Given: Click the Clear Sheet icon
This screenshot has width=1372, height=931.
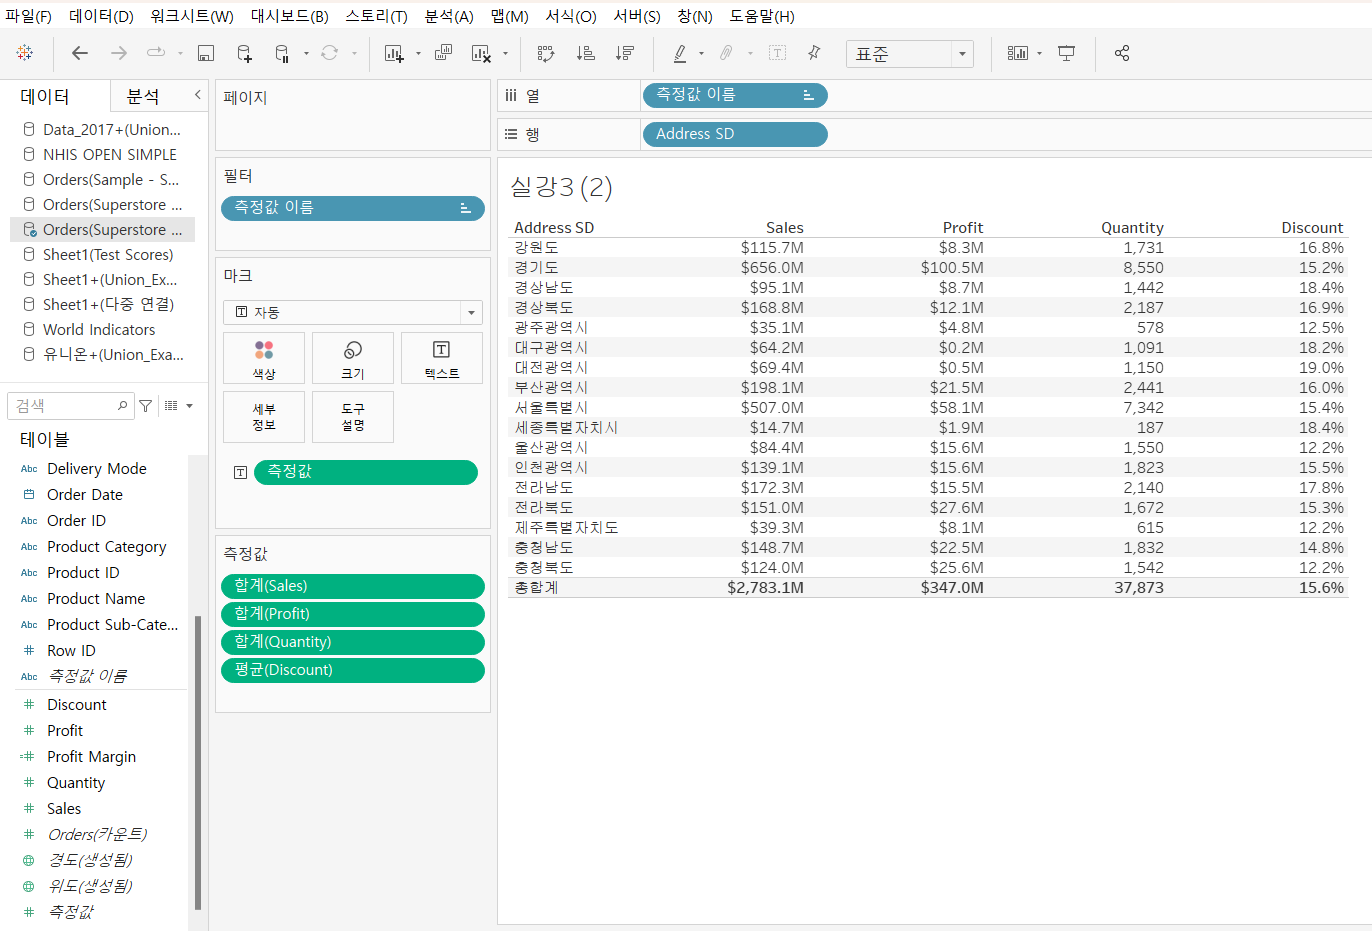Looking at the screenshot, I should point(481,53).
